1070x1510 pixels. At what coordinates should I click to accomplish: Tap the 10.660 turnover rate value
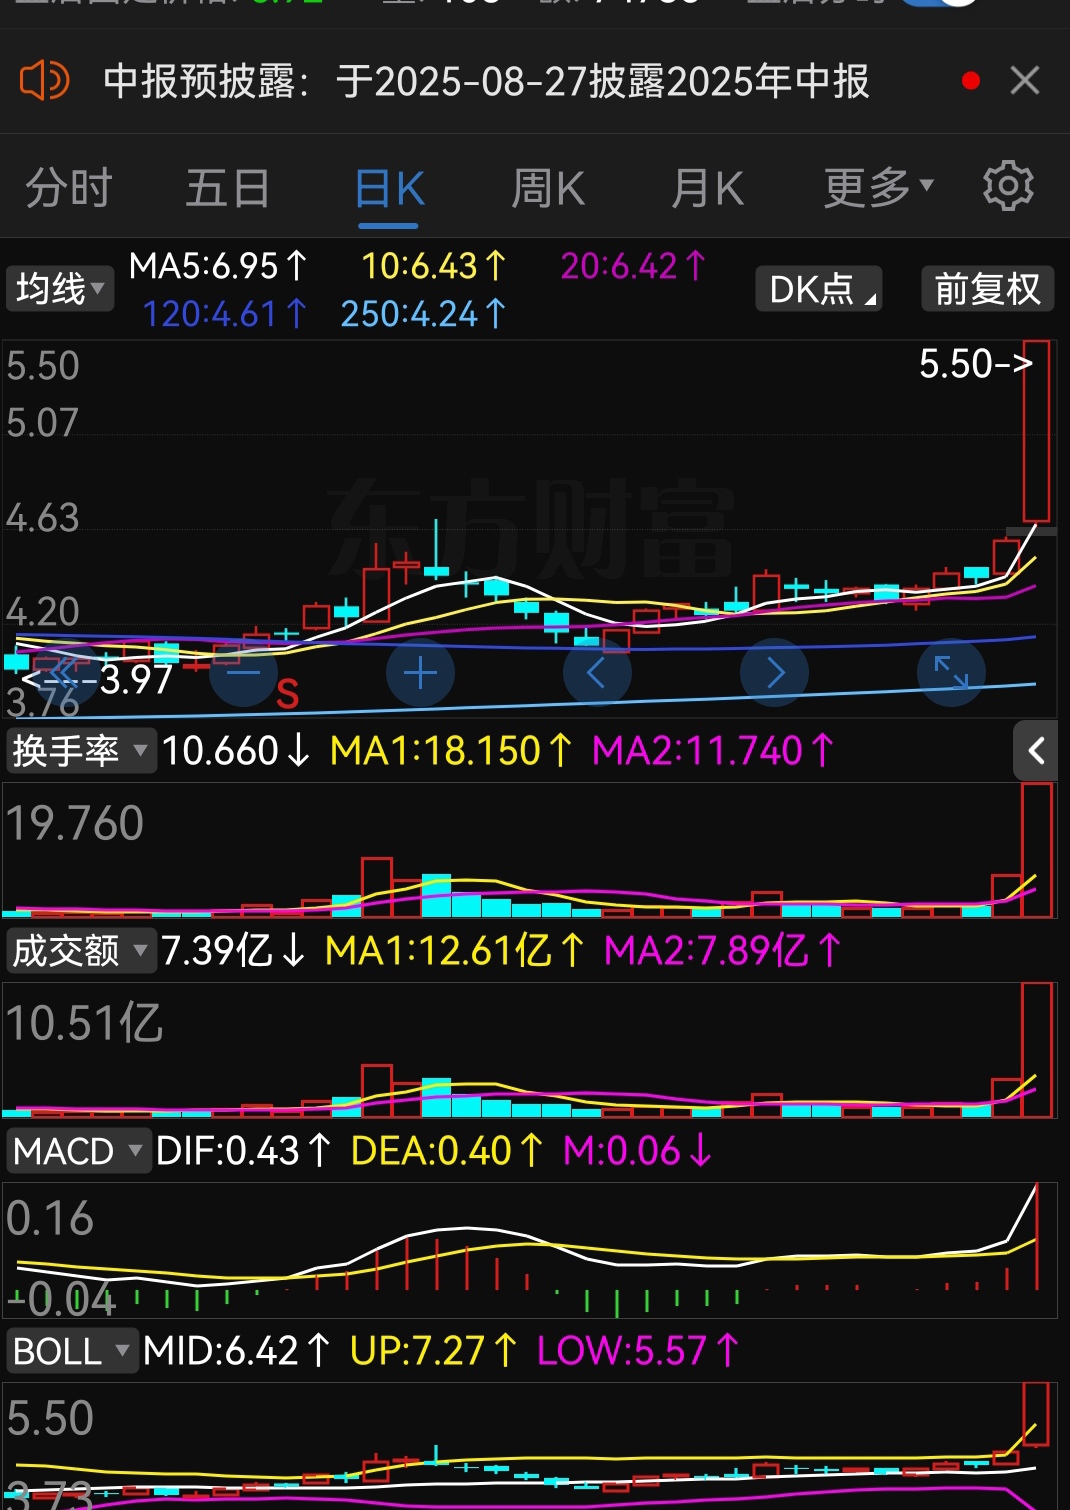tap(236, 751)
